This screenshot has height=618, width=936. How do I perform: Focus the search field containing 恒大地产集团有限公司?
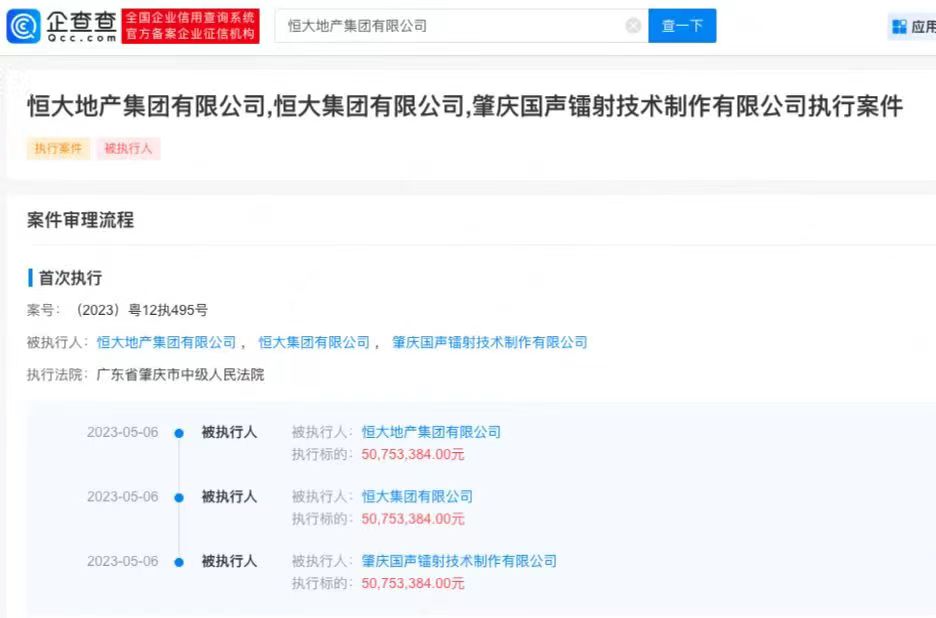click(461, 26)
